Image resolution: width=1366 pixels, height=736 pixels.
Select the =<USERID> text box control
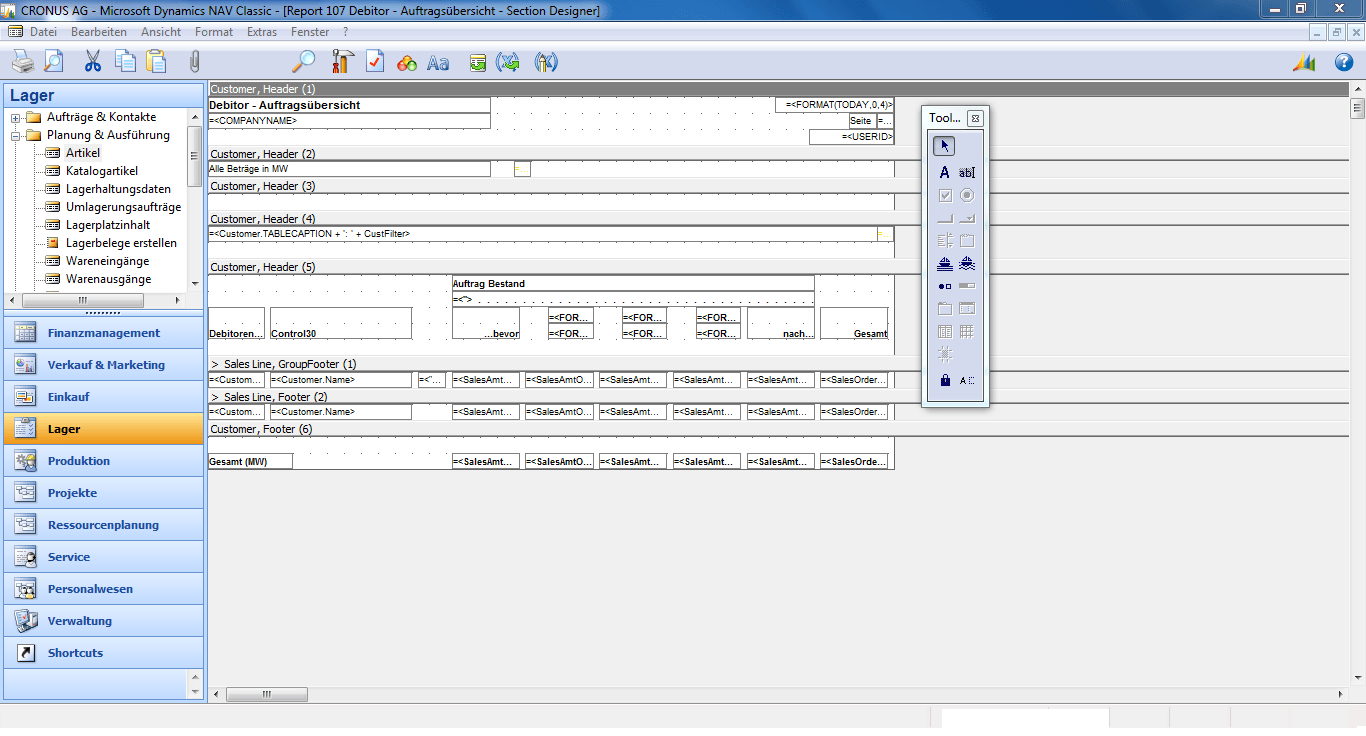click(852, 137)
